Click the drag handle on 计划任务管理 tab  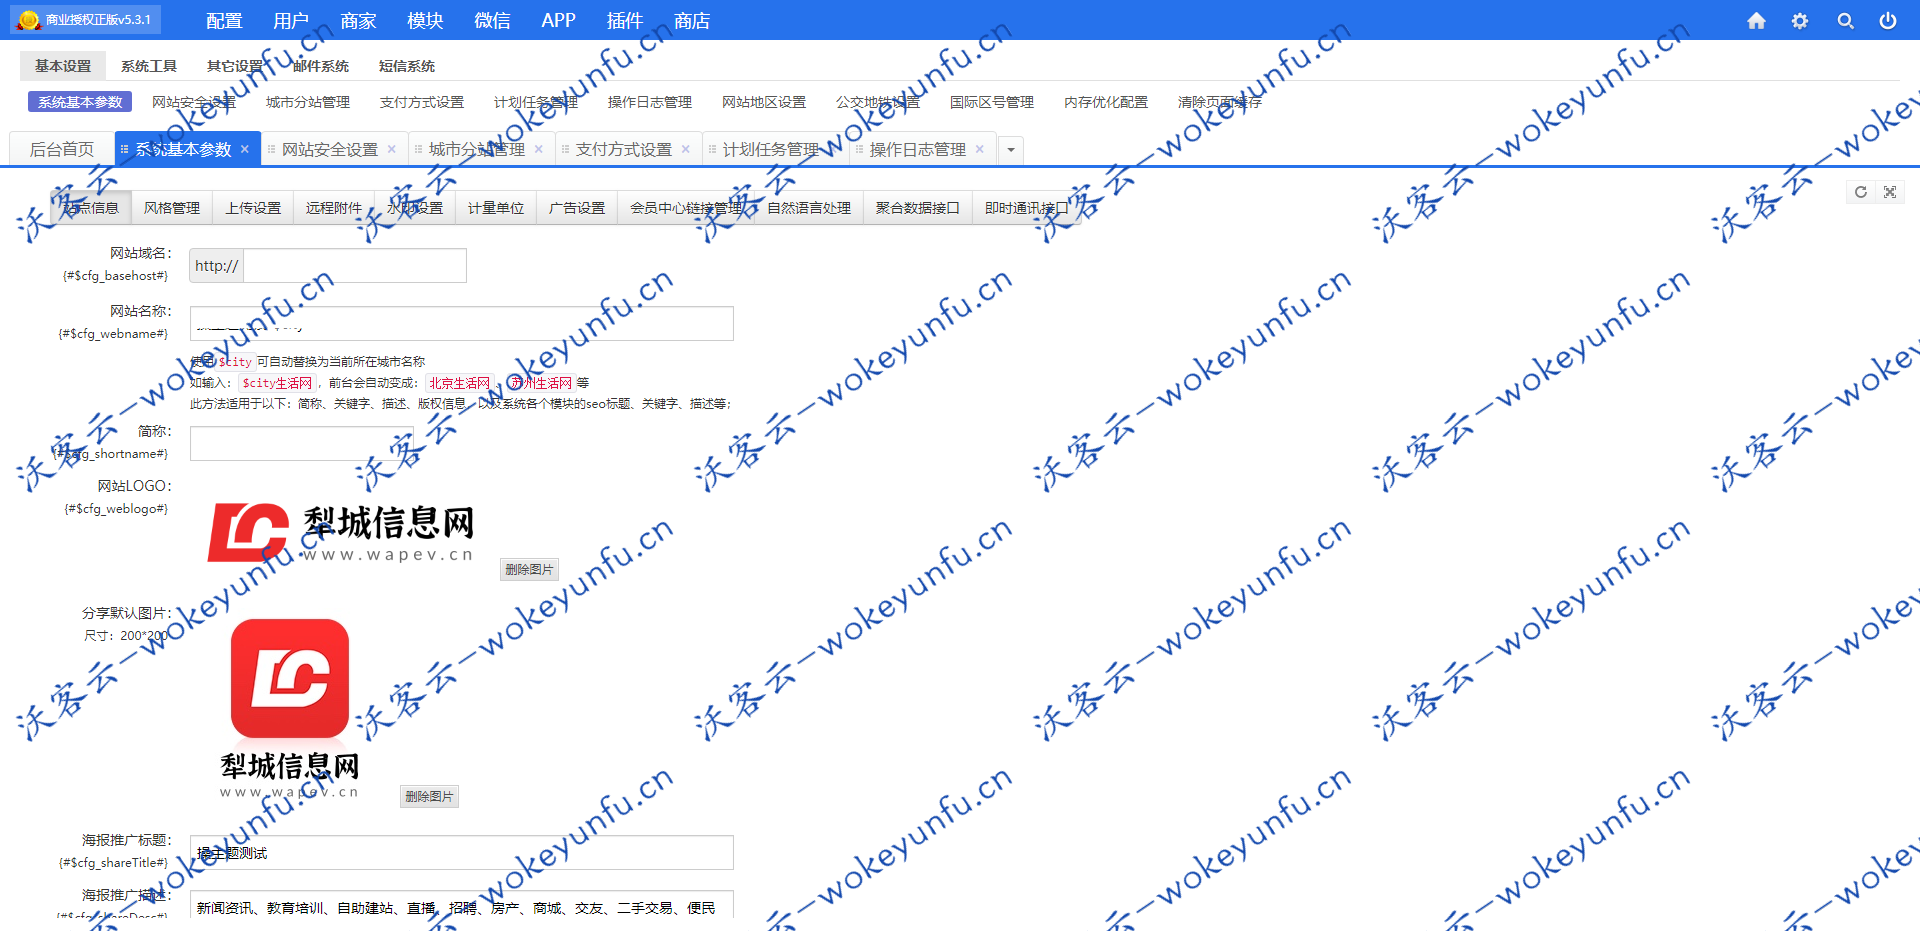click(x=712, y=149)
